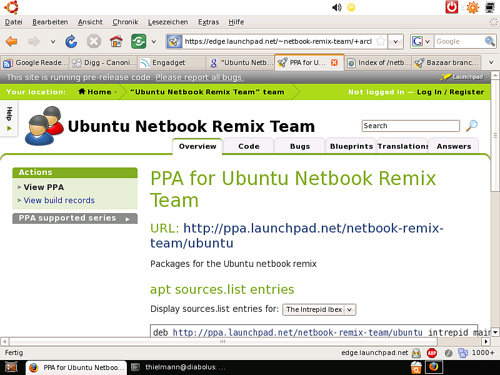Click the Google search engine icon

[x=417, y=42]
